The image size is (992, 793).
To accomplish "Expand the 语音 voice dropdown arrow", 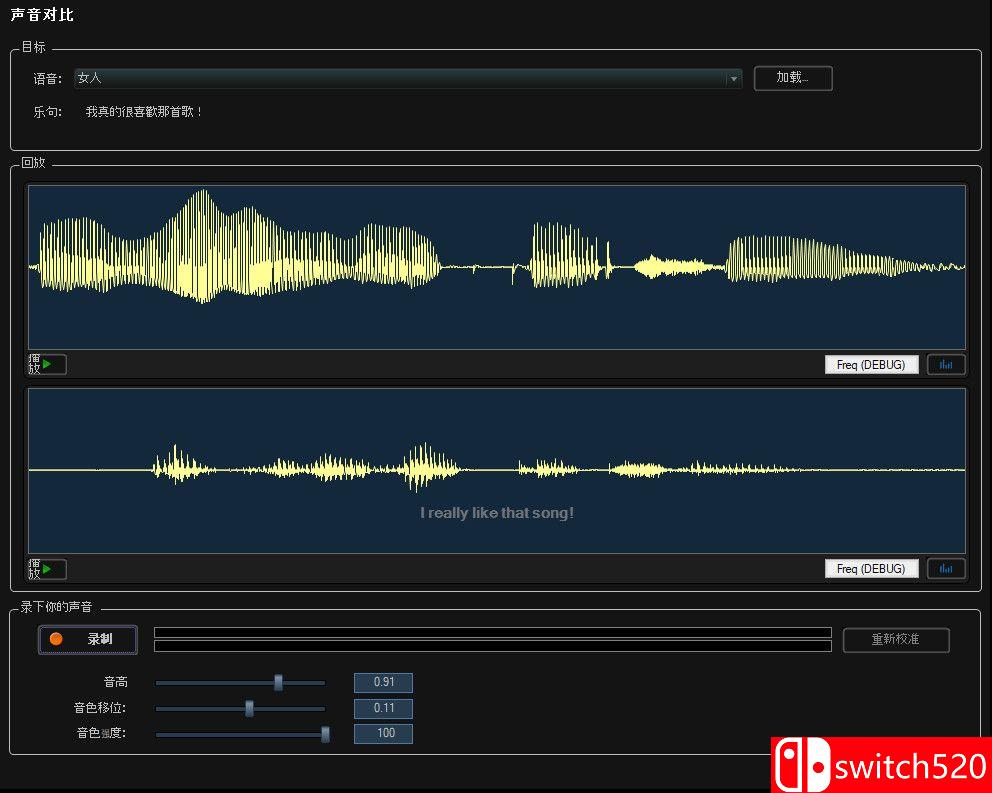I will [734, 79].
